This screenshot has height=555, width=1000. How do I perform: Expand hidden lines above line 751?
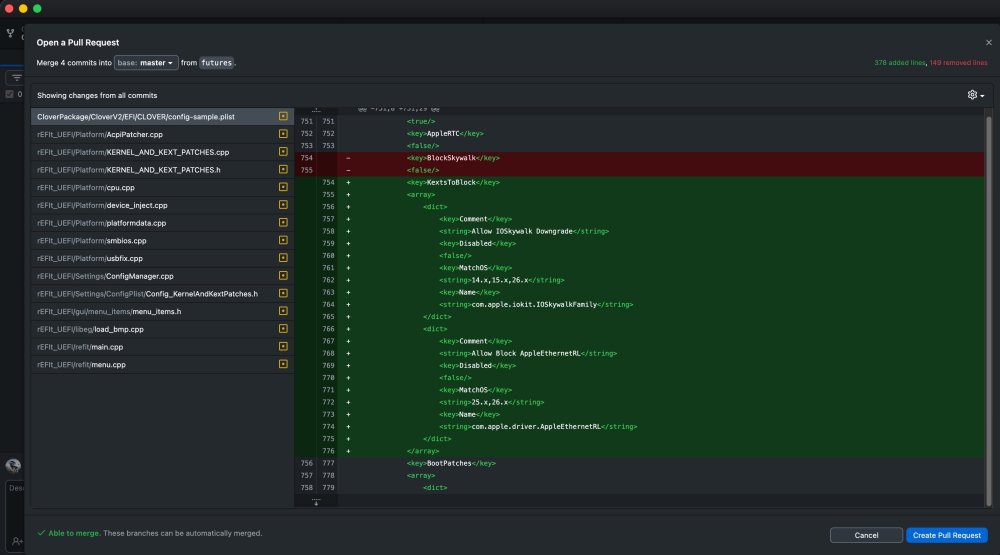click(x=316, y=110)
